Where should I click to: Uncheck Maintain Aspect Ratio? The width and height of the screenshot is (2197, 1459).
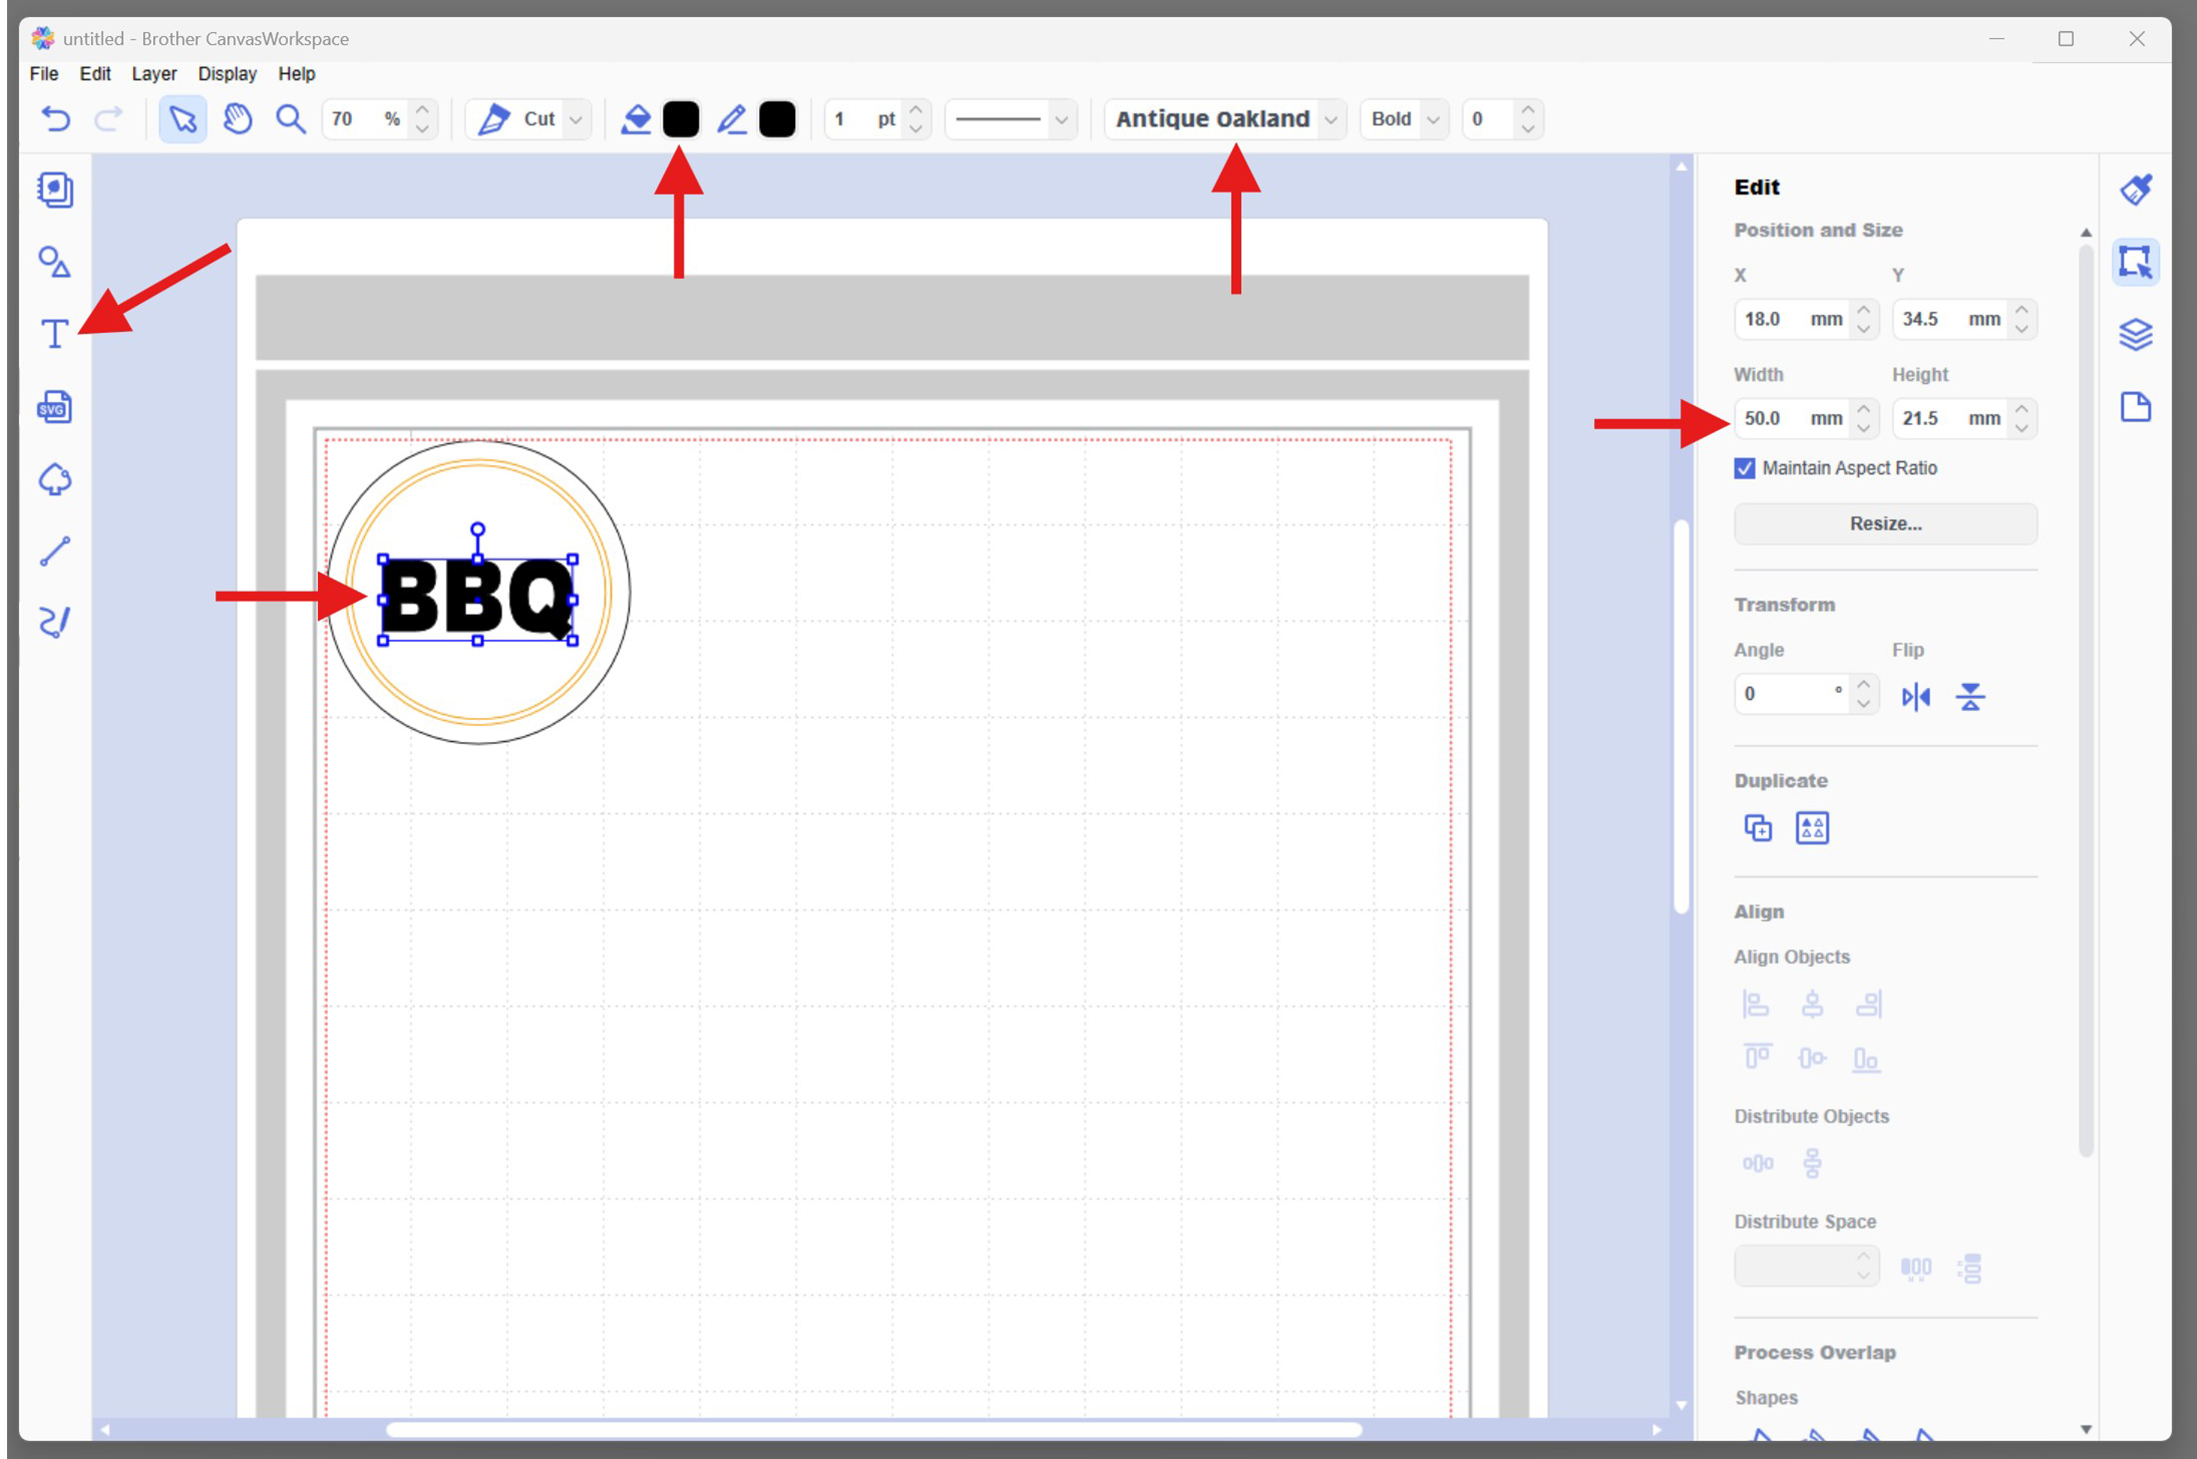pos(1745,468)
